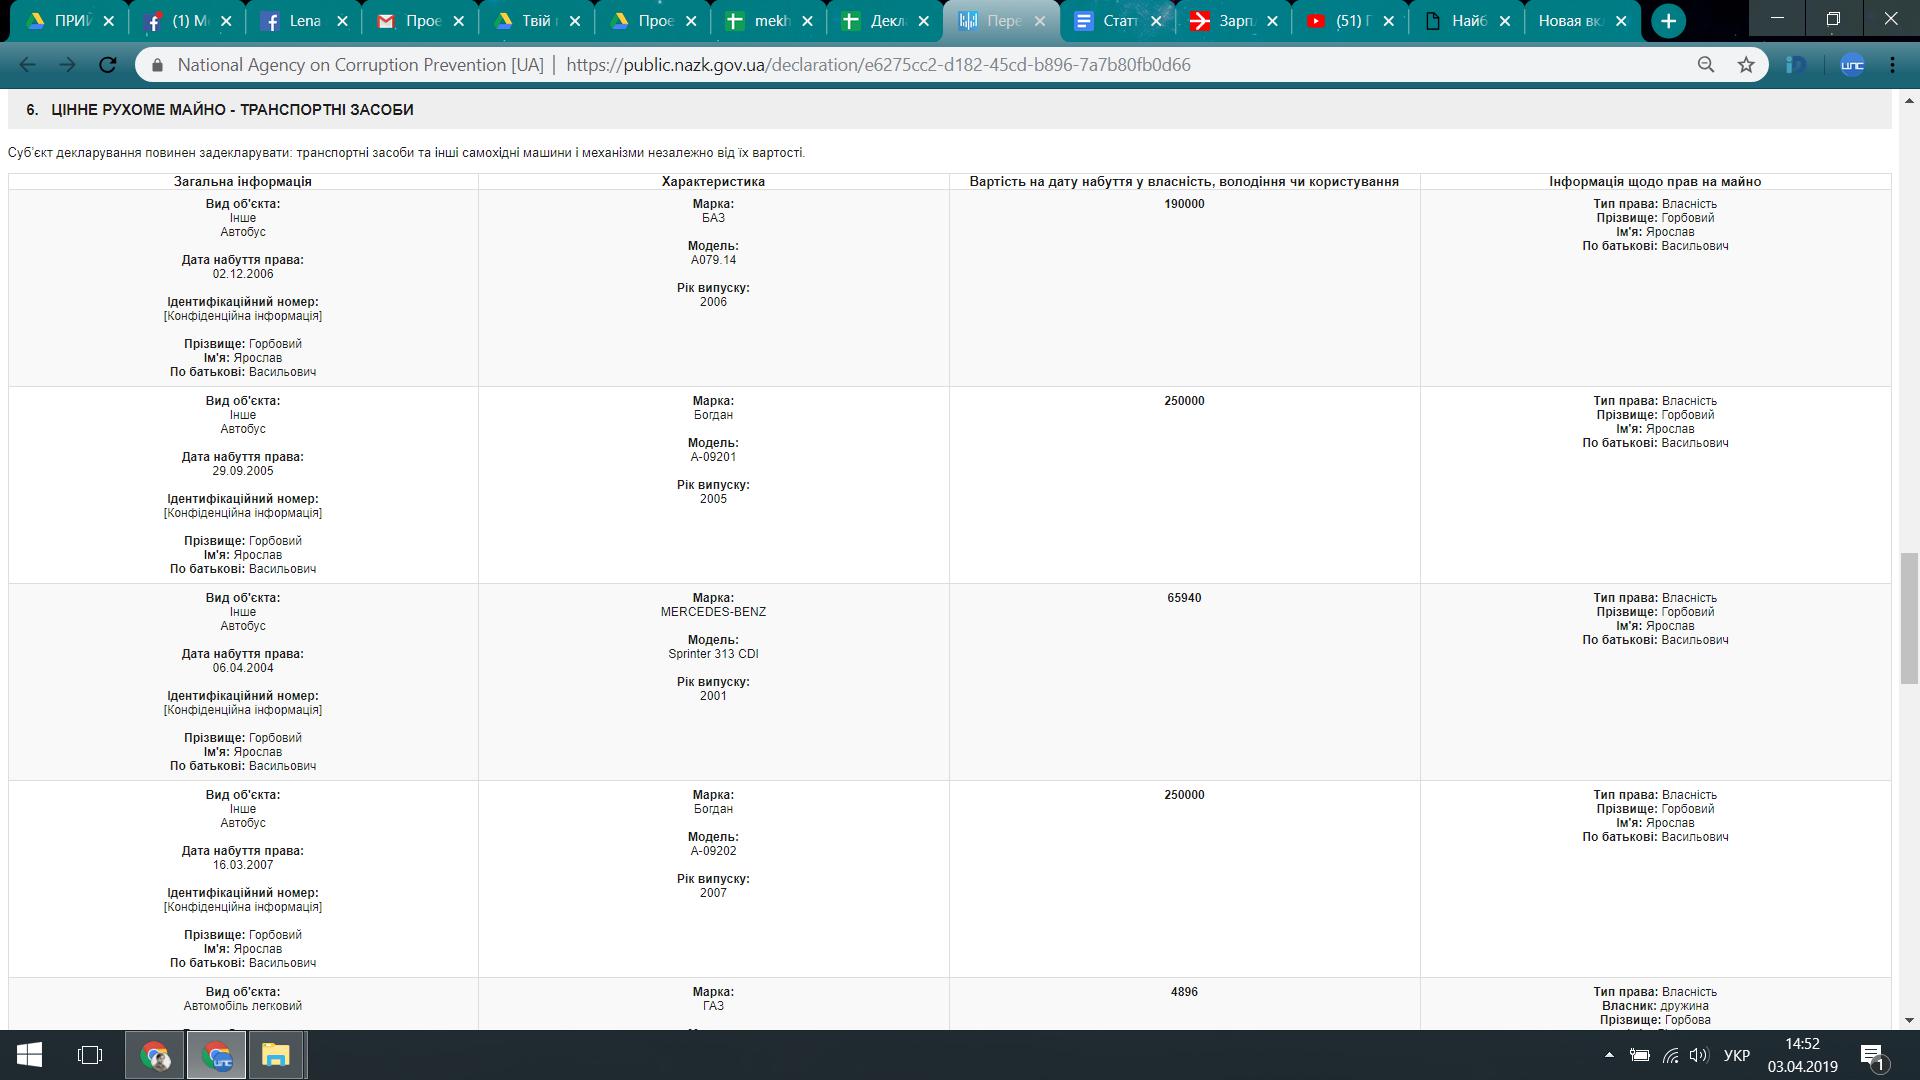Screen dimensions: 1920x1080
Task: Click the page scrollbar down arrow
Action: tap(1909, 1020)
